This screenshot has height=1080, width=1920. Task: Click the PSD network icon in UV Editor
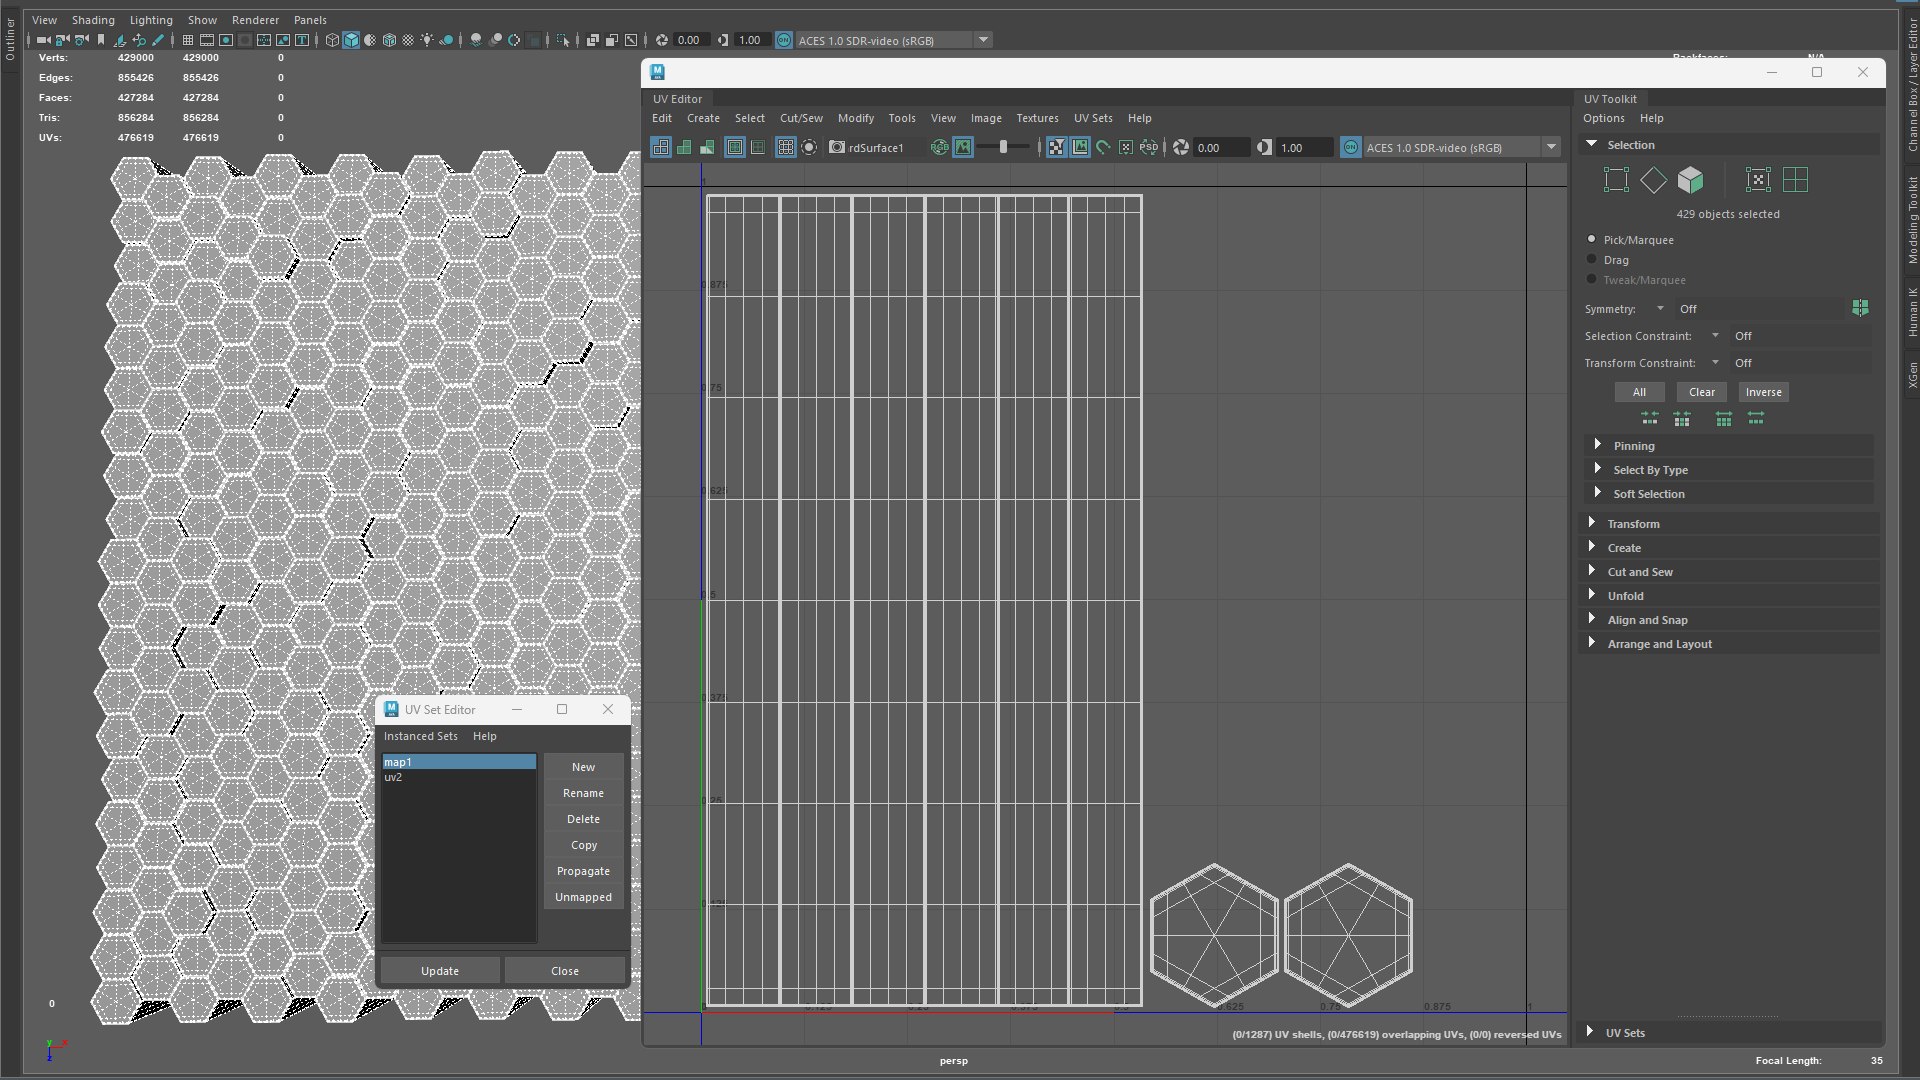click(x=1149, y=147)
